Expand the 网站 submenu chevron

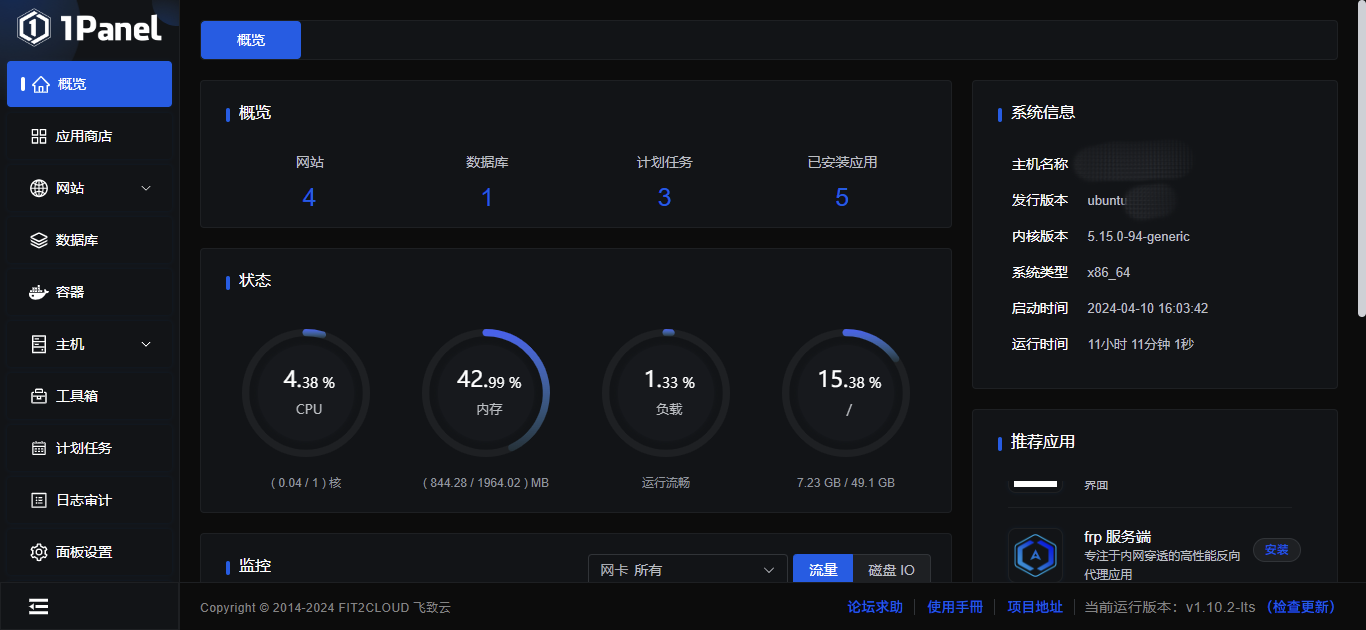[x=146, y=188]
